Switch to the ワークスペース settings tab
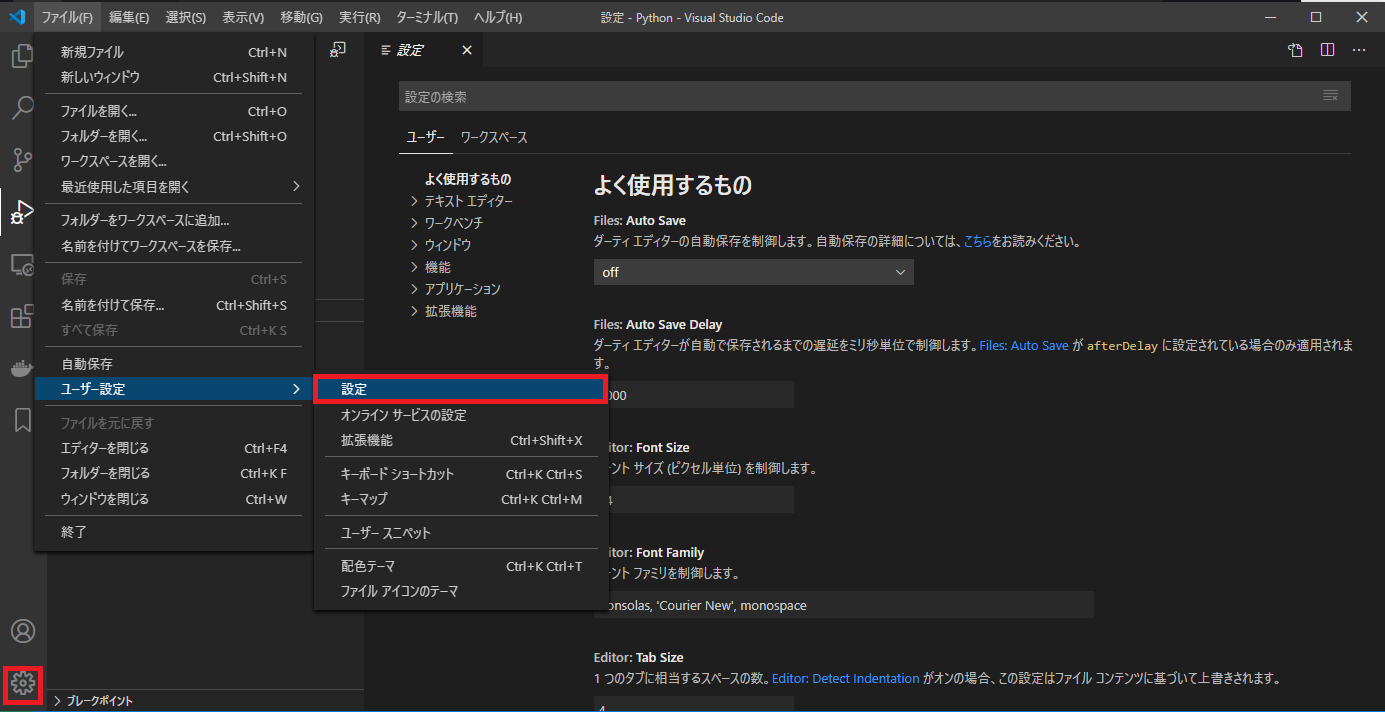The image size is (1385, 712). 494,137
